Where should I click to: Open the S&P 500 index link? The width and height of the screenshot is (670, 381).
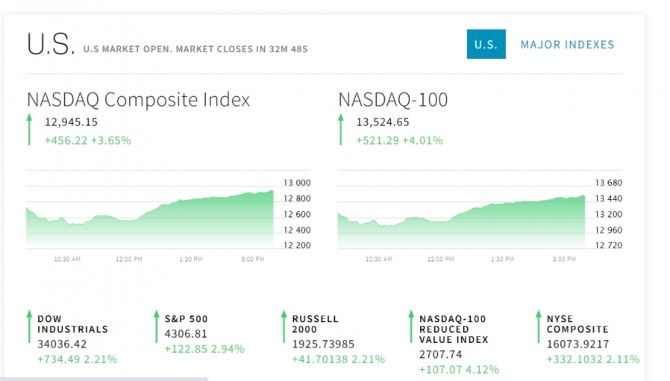point(186,319)
